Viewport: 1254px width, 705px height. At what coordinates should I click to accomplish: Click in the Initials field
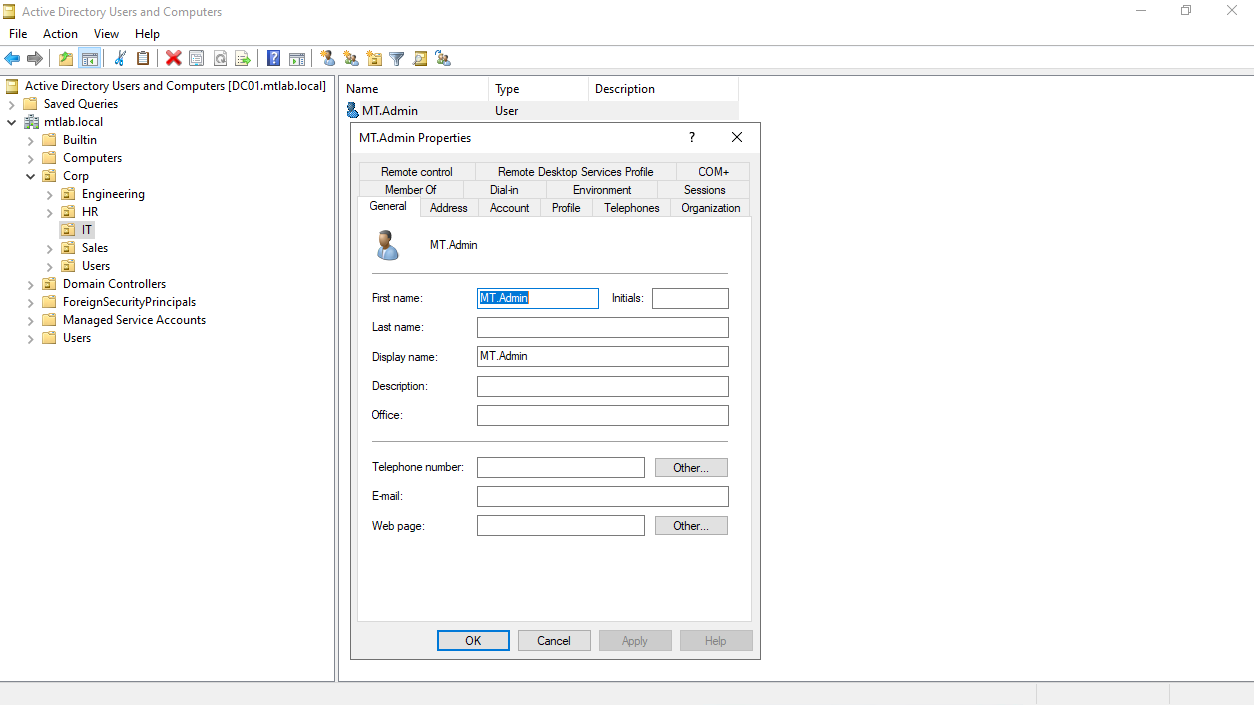(x=690, y=298)
